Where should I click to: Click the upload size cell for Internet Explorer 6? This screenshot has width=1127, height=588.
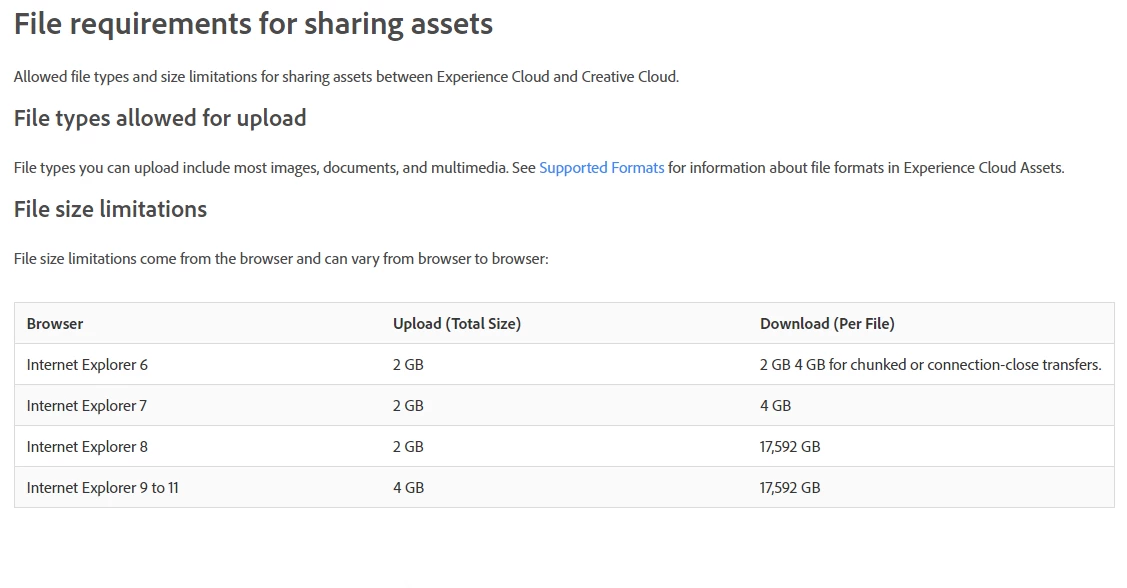click(x=408, y=365)
